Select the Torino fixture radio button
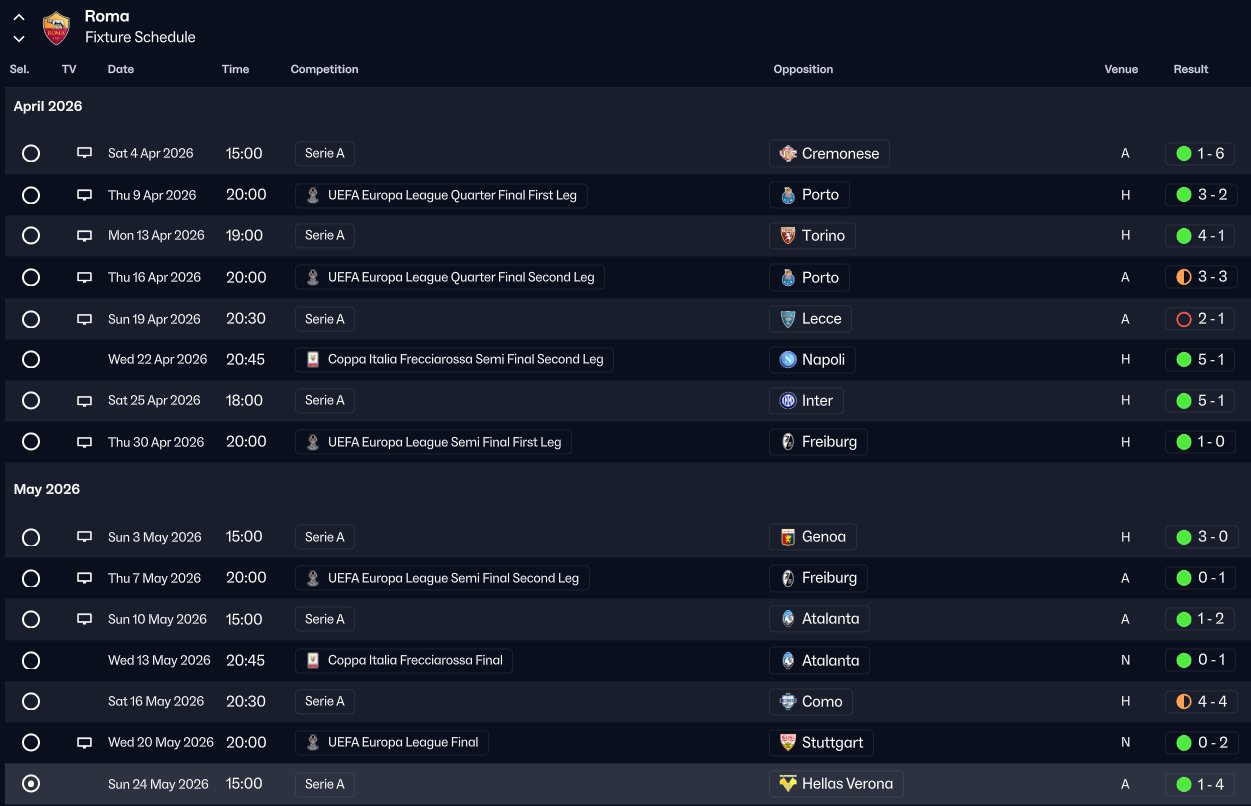This screenshot has height=806, width=1251. tap(31, 236)
